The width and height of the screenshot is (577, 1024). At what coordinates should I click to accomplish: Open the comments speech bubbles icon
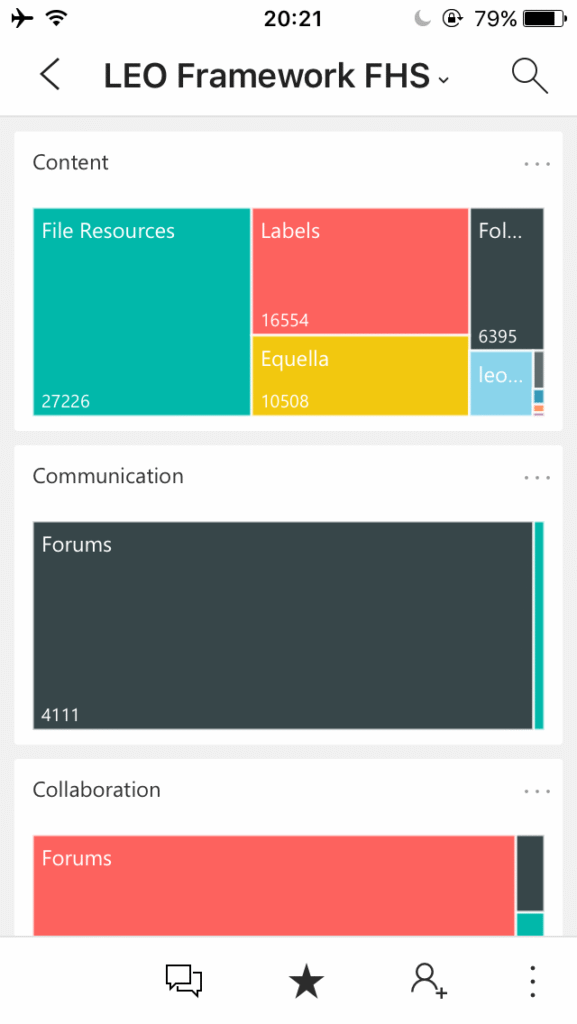pyautogui.click(x=183, y=981)
